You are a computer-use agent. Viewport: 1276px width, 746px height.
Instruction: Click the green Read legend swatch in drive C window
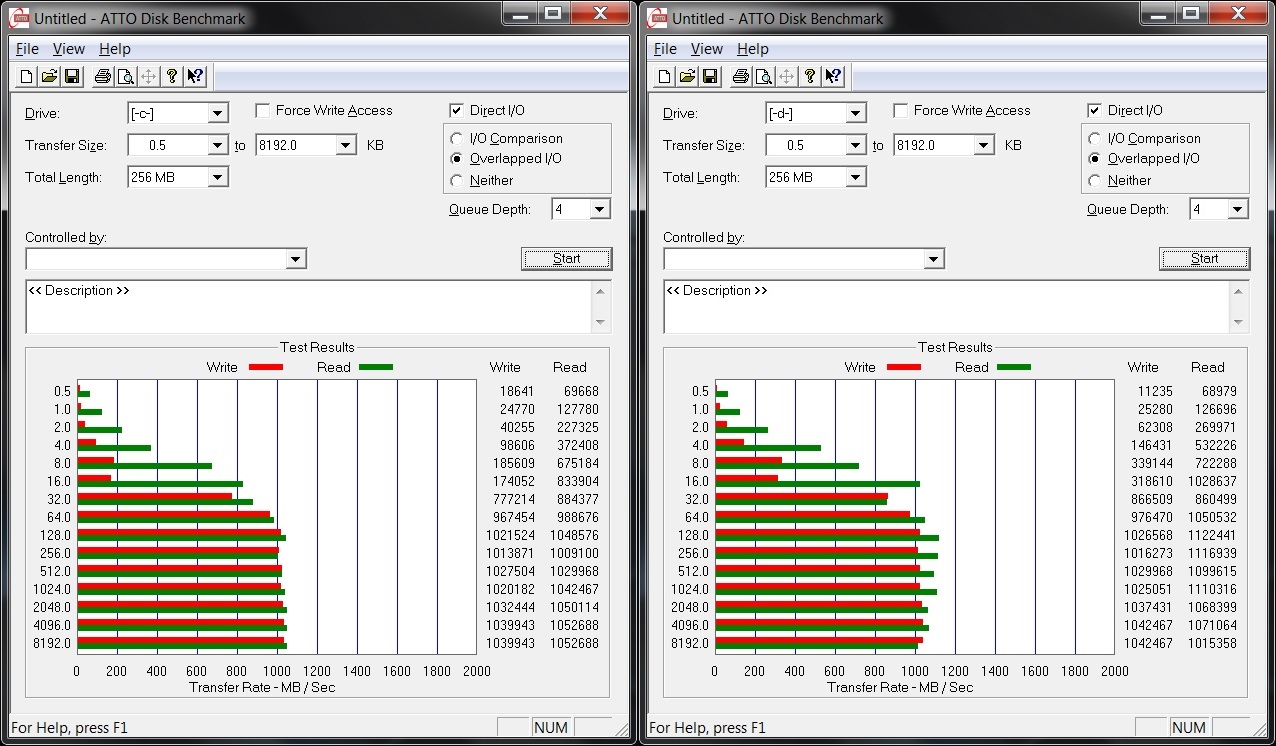pyautogui.click(x=376, y=367)
